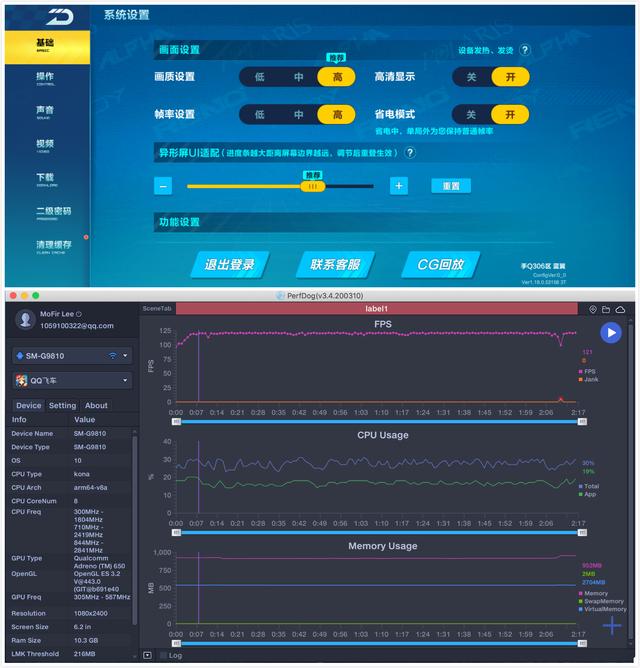Click the 重置 reset button

(451, 186)
